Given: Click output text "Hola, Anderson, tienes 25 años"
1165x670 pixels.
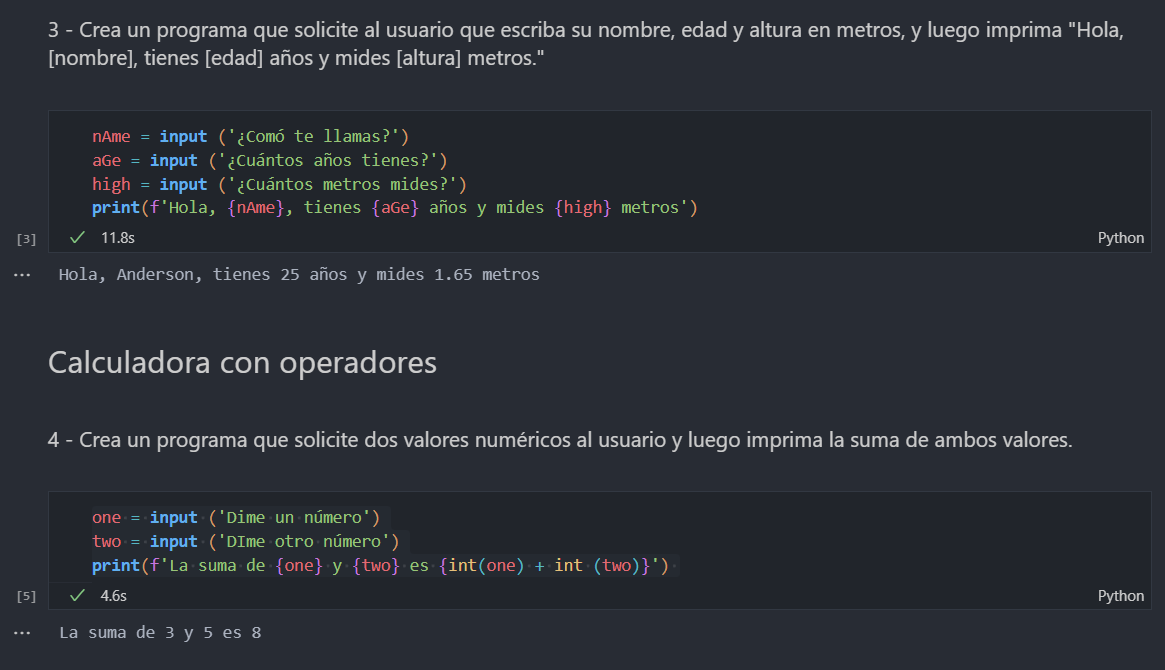Looking at the screenshot, I should click(299, 275).
